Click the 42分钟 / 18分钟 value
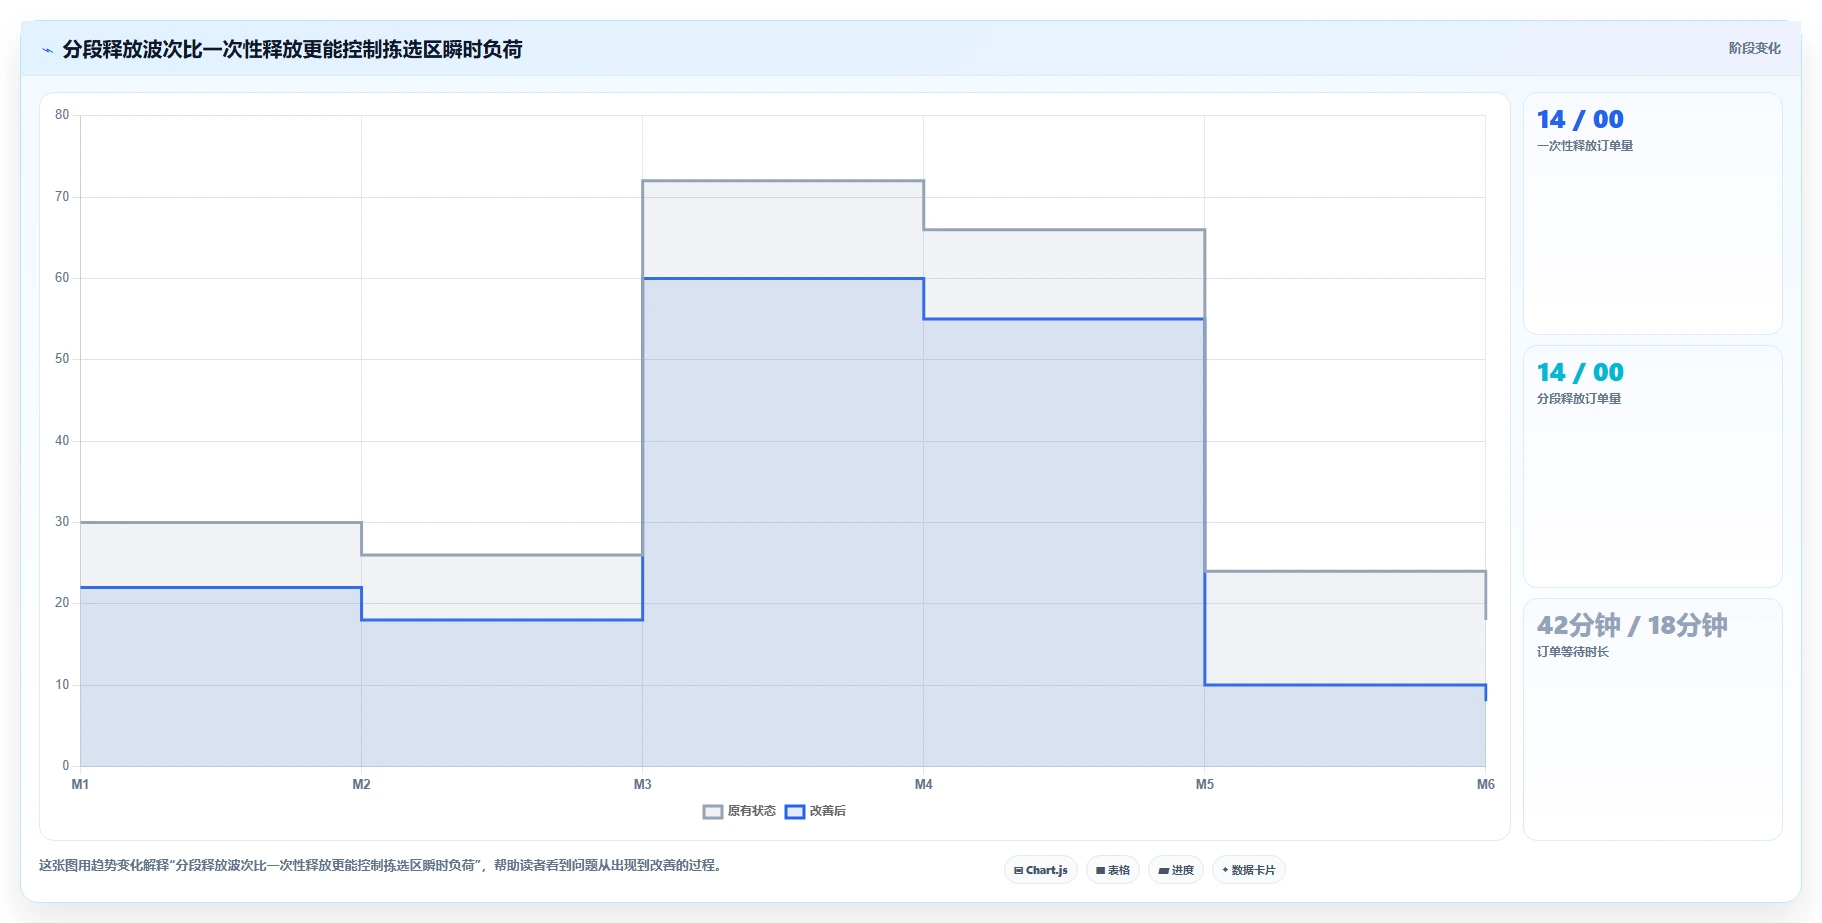The image size is (1822, 923). tap(1632, 625)
